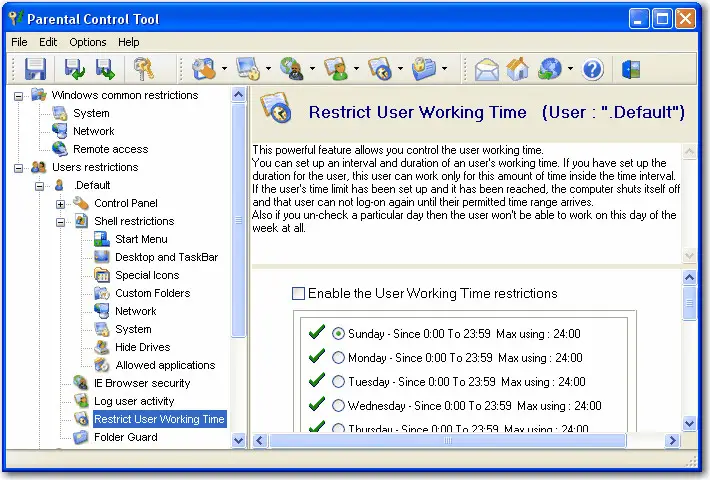The image size is (710, 480).
Task: Select System under Windows common restrictions
Action: (91, 113)
